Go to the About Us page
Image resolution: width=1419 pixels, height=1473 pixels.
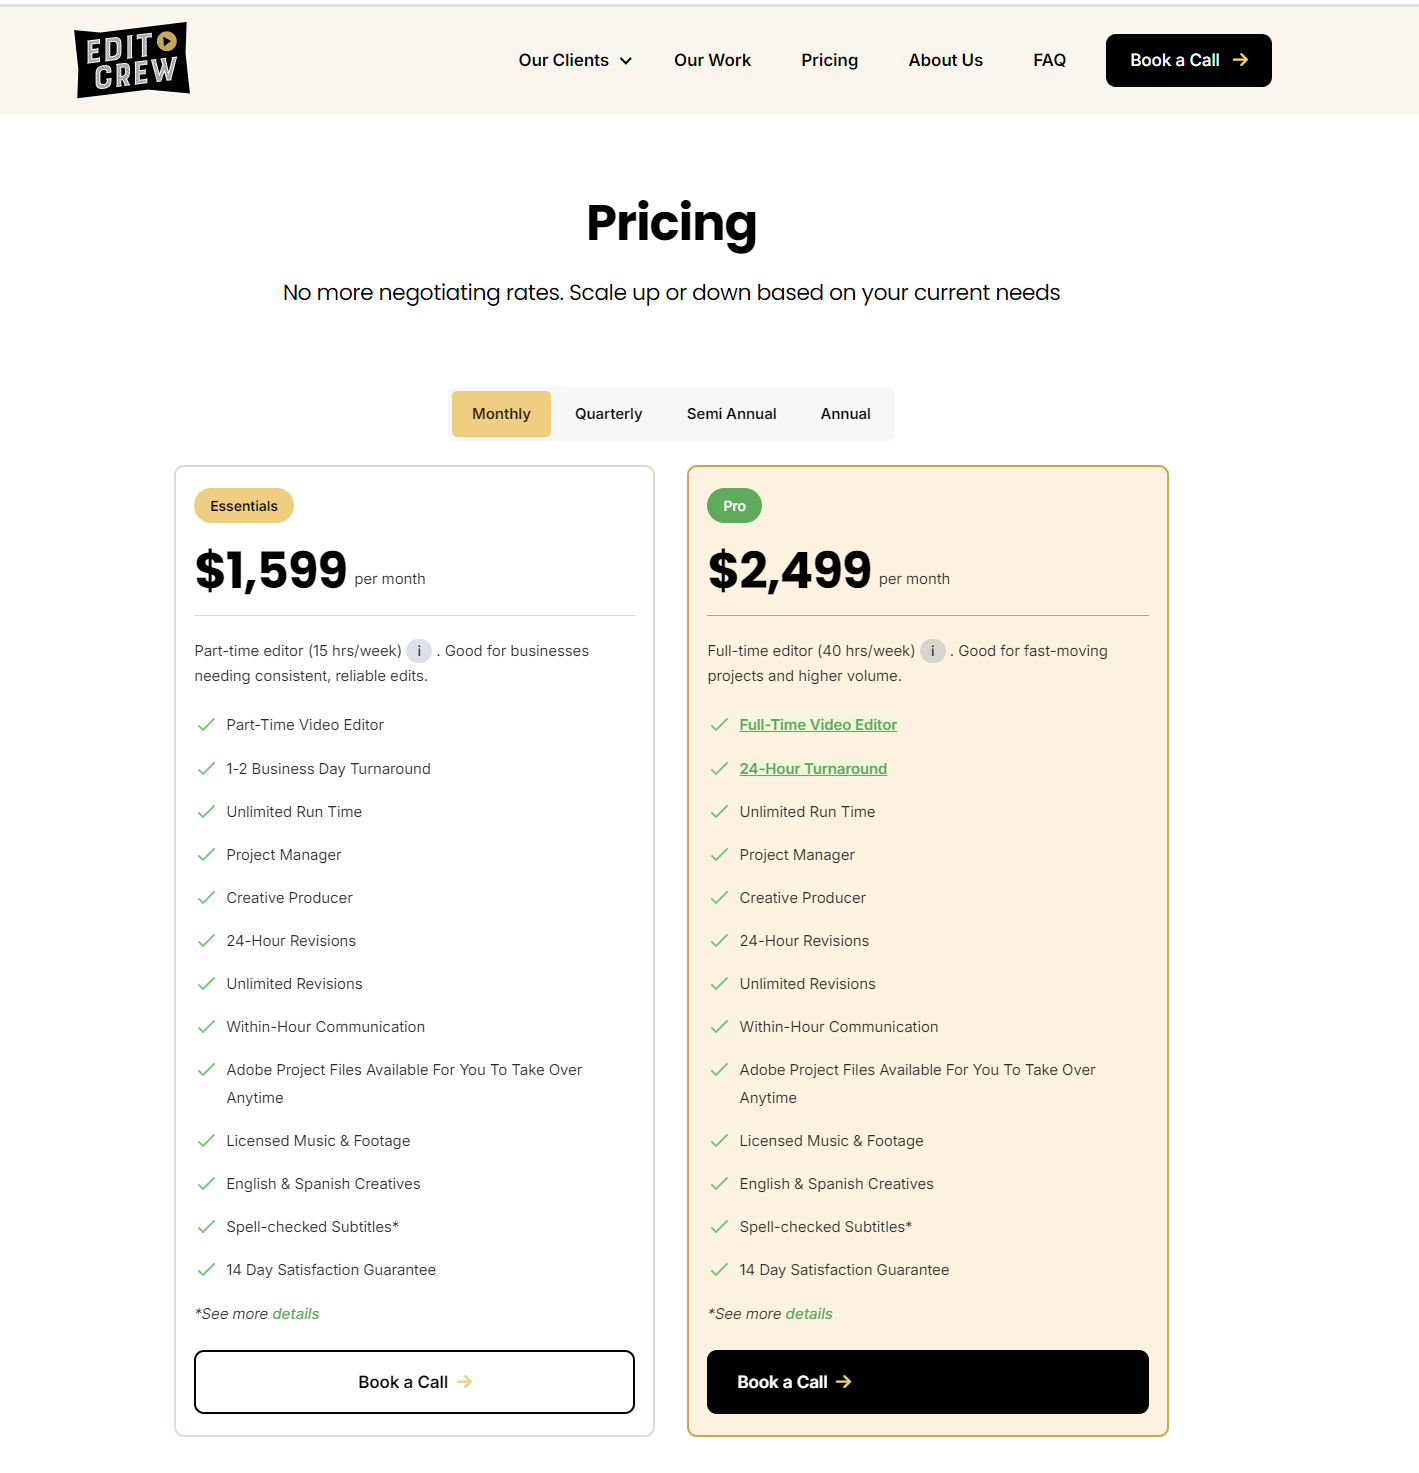945,60
